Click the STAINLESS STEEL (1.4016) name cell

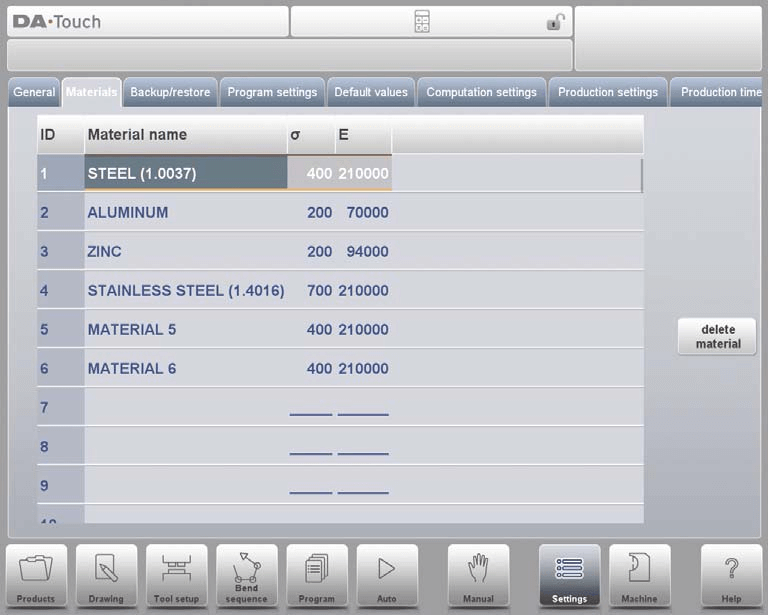click(x=186, y=291)
